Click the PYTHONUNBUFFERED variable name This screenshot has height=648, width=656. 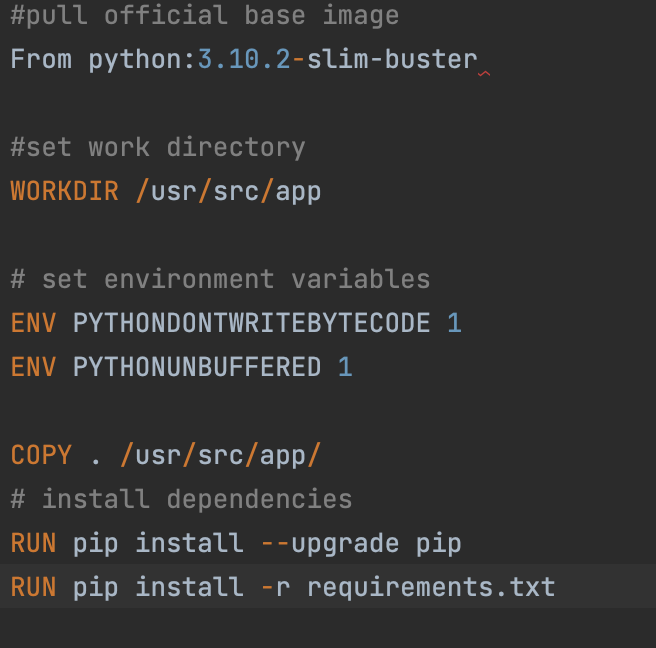197,367
